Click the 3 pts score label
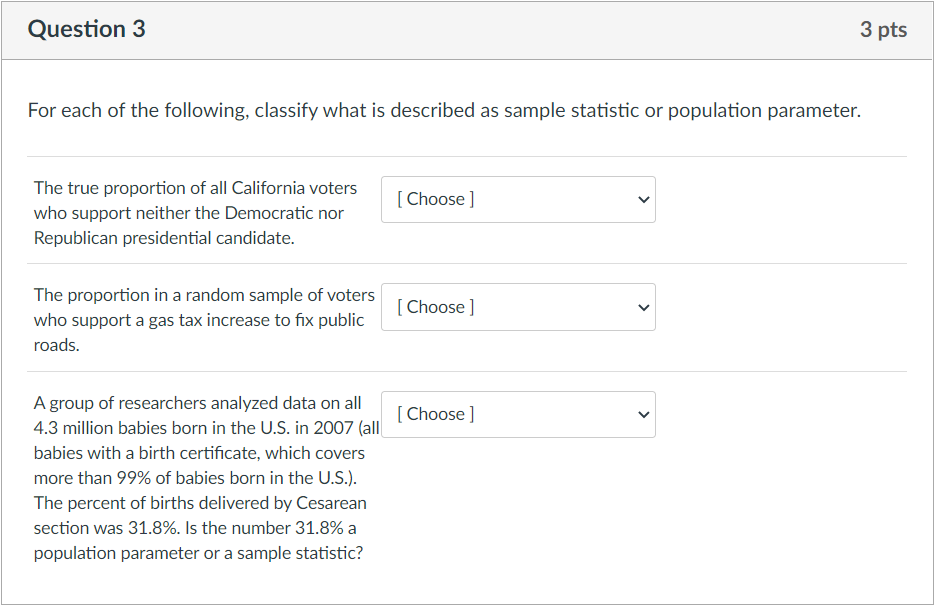 tap(883, 30)
